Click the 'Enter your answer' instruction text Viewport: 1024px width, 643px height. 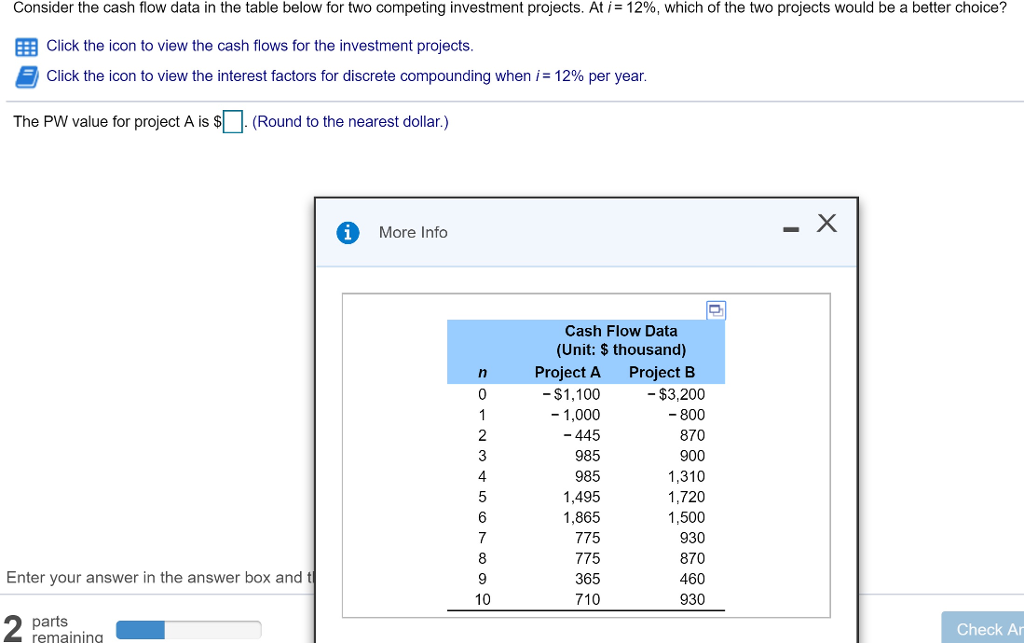coord(160,578)
